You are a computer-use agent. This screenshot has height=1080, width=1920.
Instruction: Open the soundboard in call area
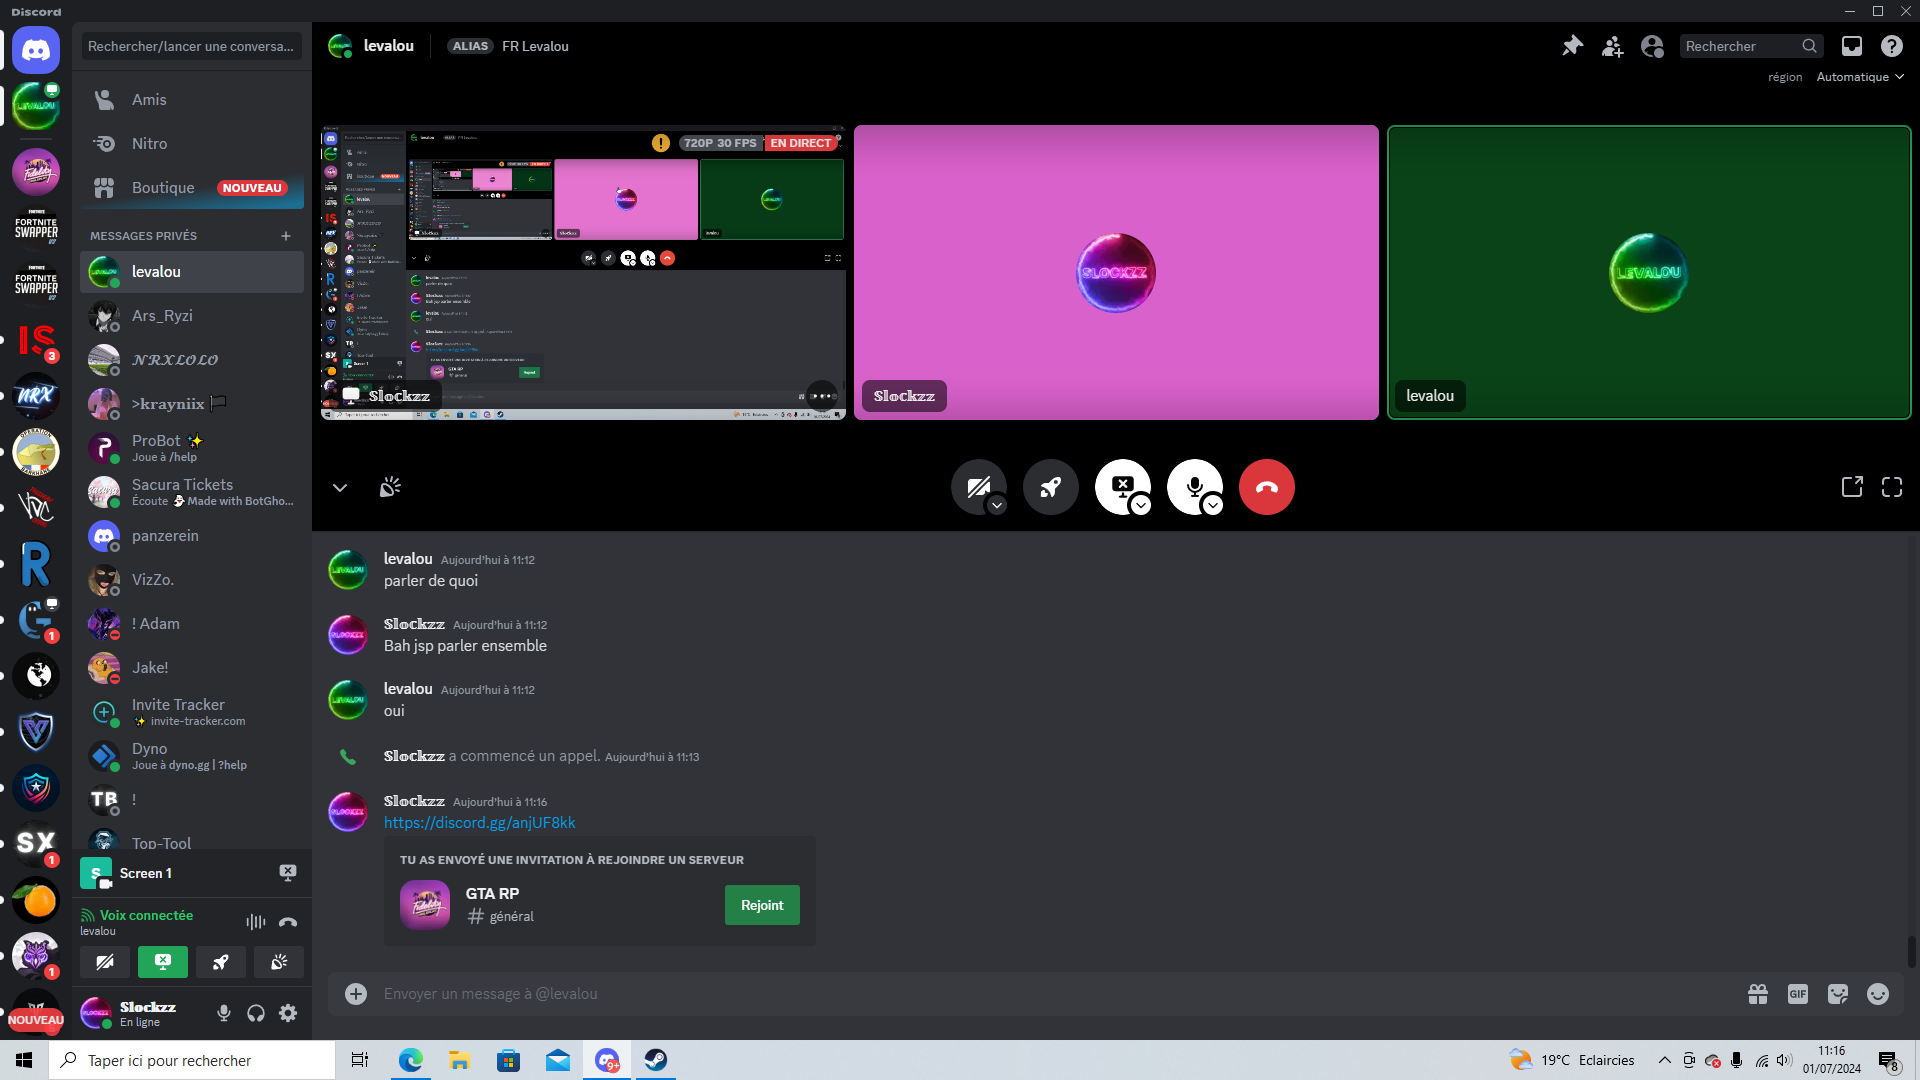pyautogui.click(x=390, y=487)
